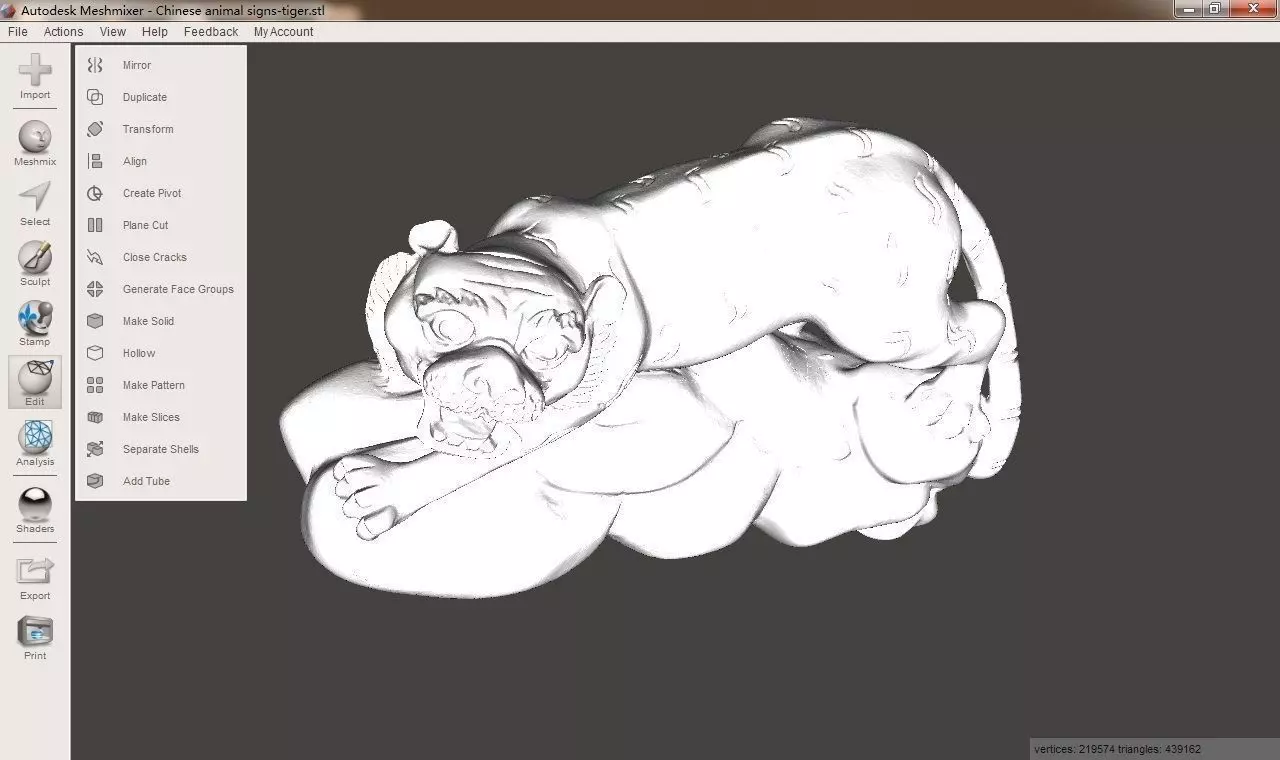Choose Align from the Edit list
Image resolution: width=1280 pixels, height=760 pixels.
(135, 161)
